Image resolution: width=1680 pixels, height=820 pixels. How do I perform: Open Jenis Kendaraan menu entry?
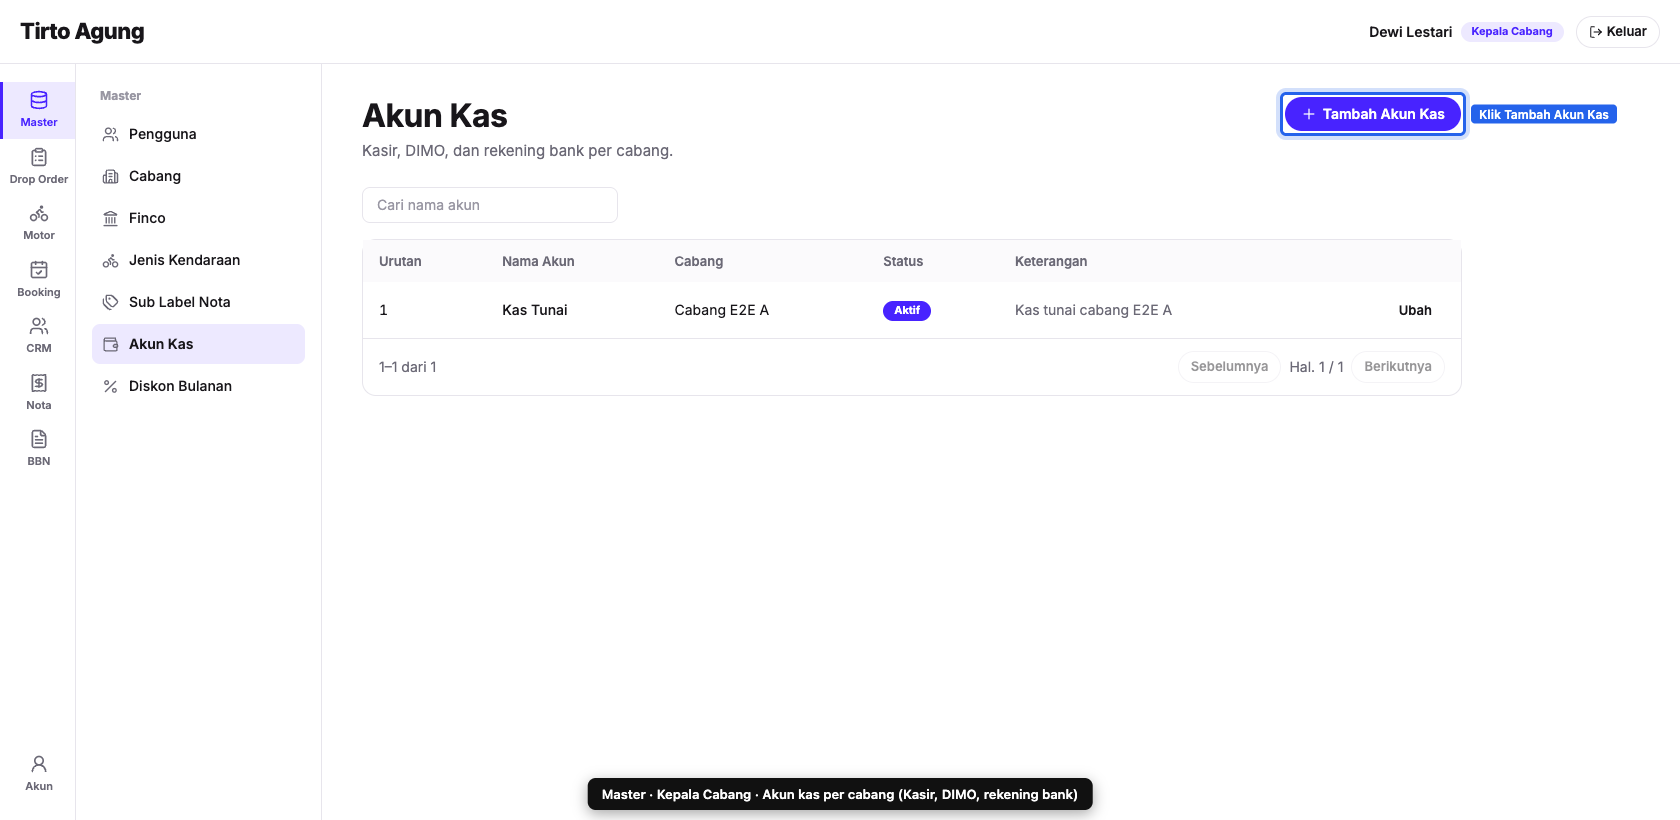pos(198,260)
